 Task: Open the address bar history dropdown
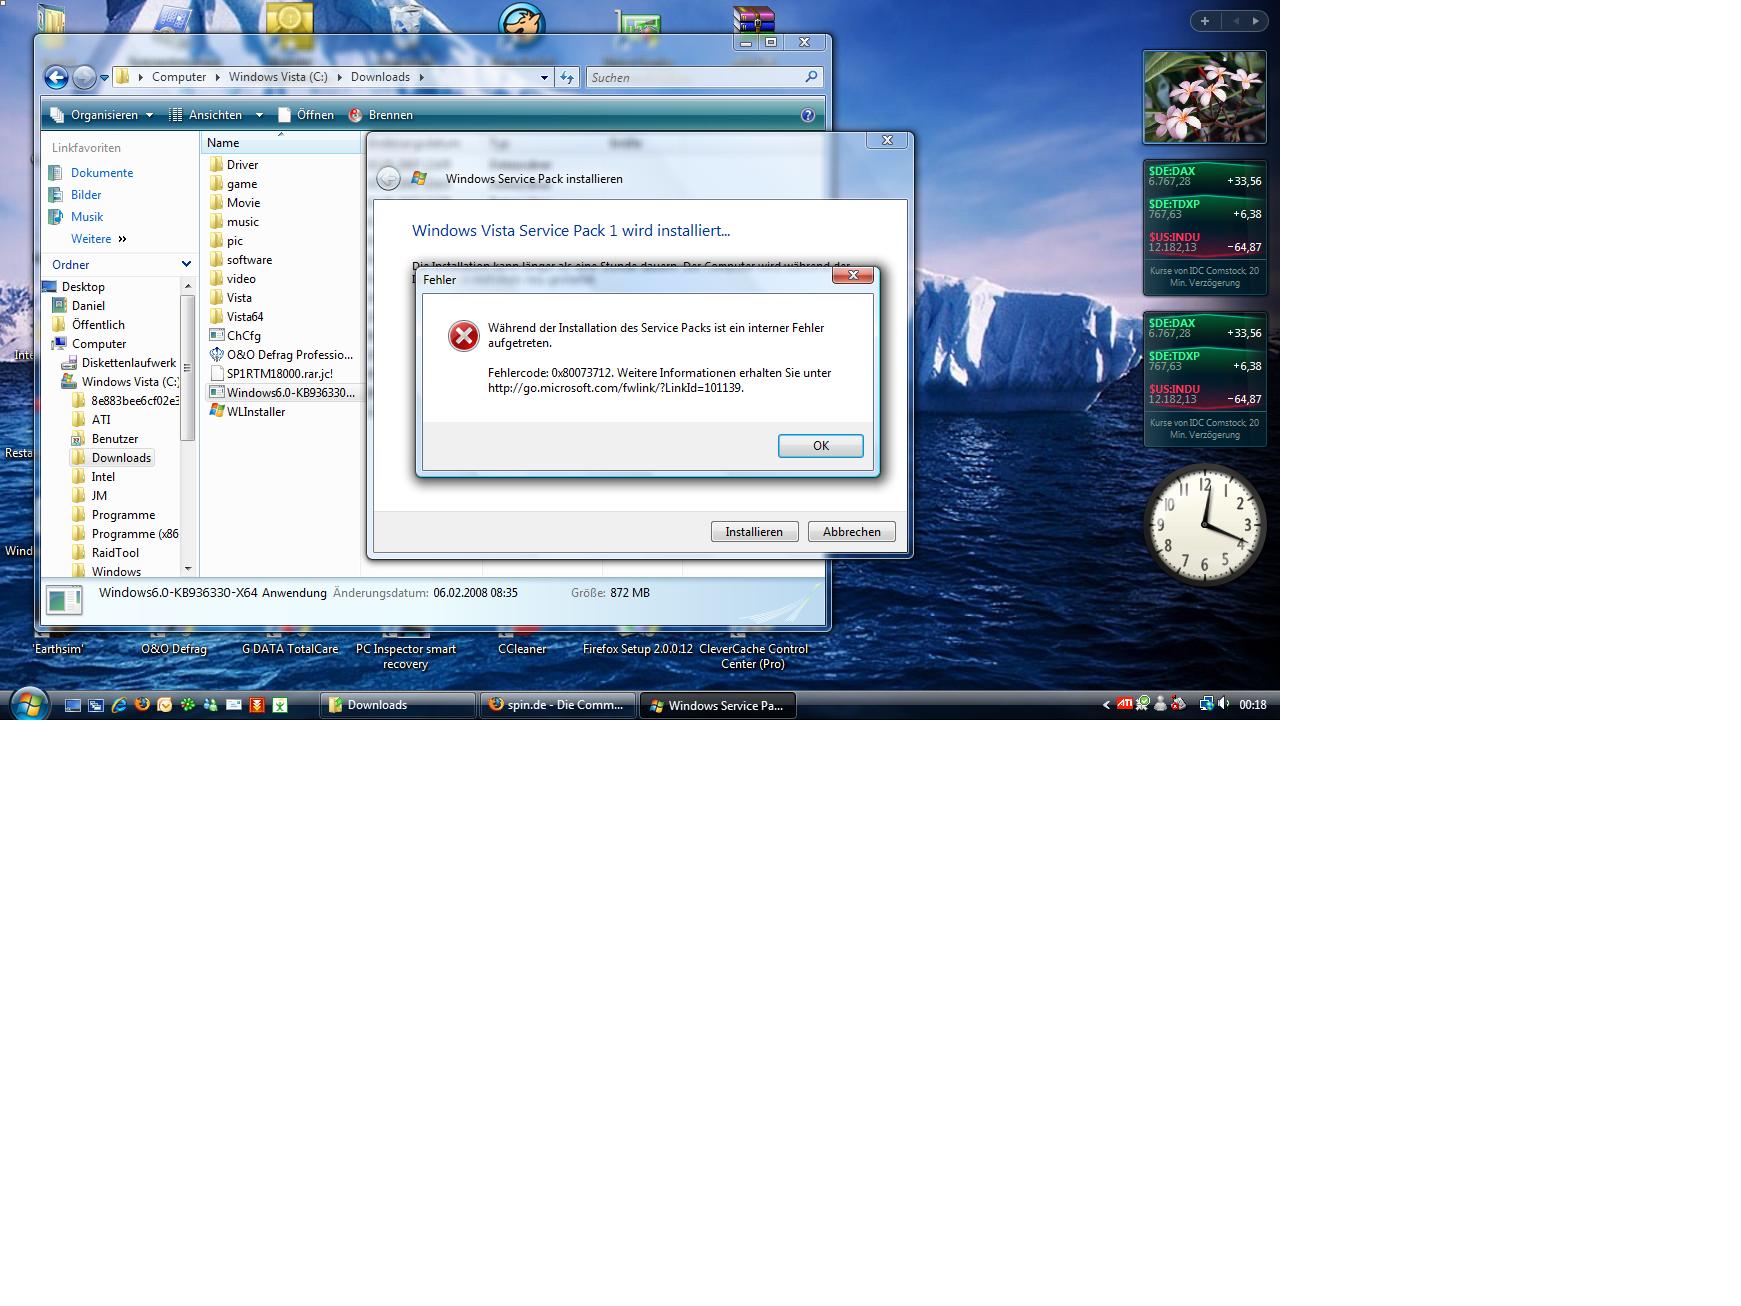[544, 78]
